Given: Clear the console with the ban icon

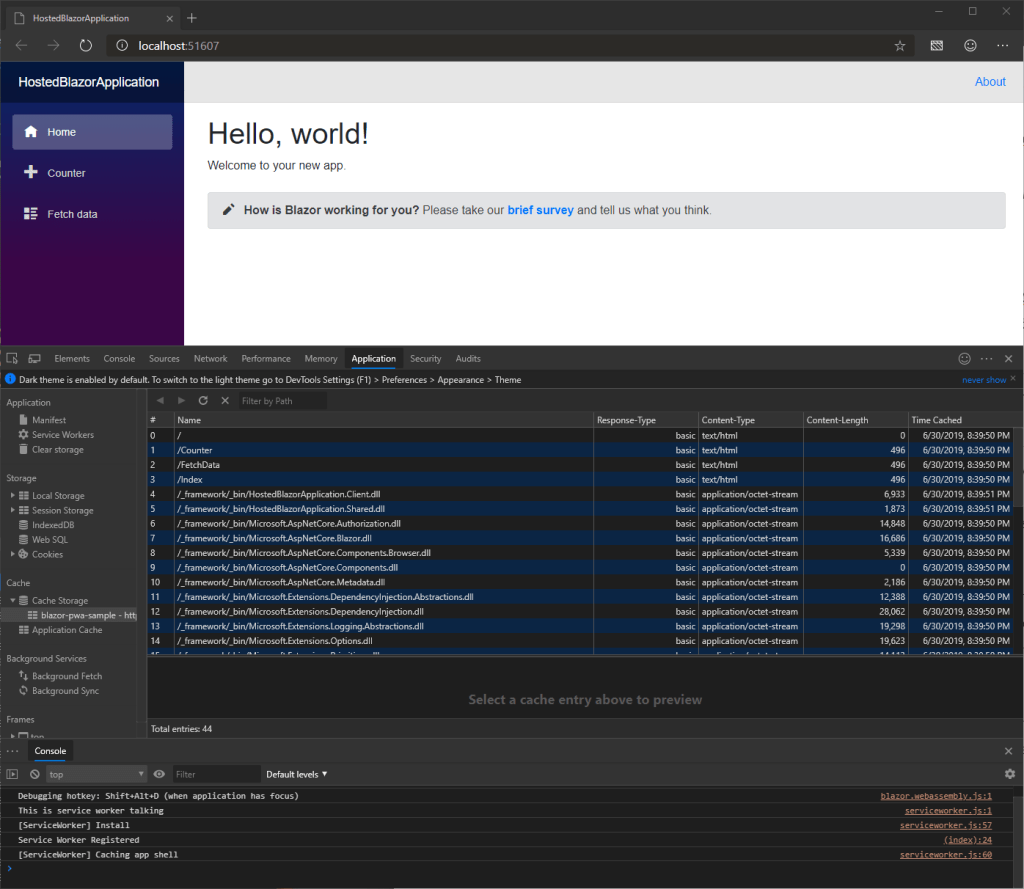Looking at the screenshot, I should [x=34, y=774].
